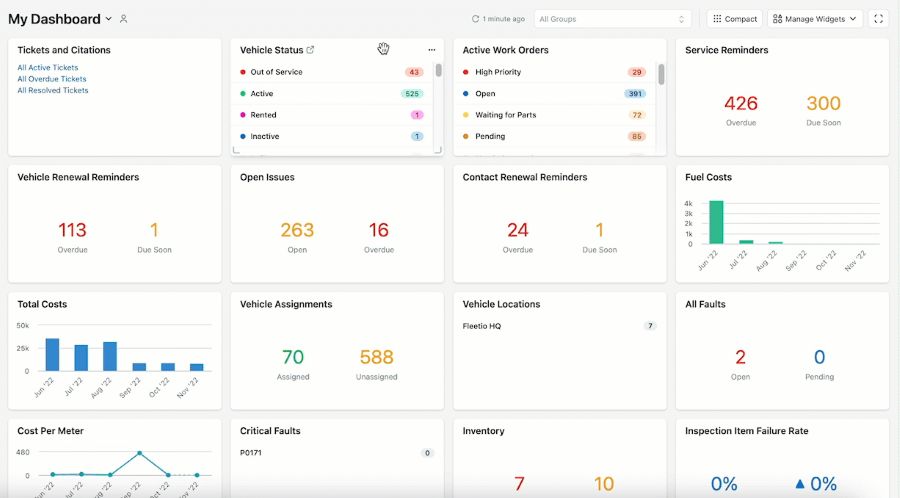Click the 263 Open issues count

(x=297, y=230)
